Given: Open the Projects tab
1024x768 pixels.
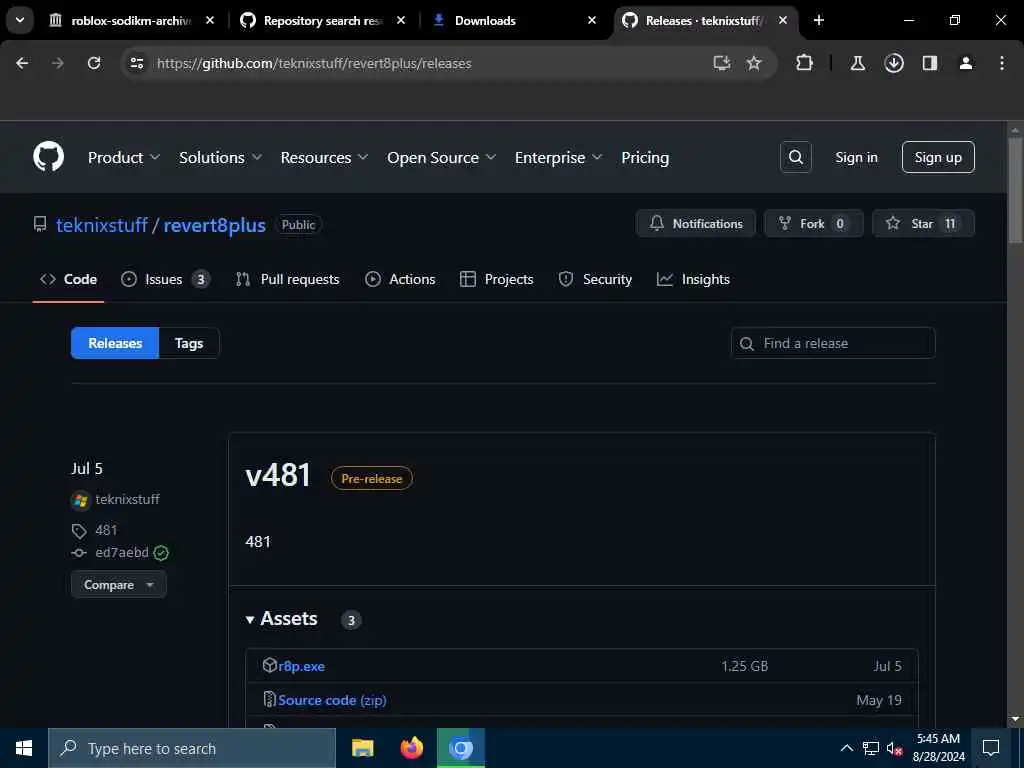Looking at the screenshot, I should [x=496, y=279].
